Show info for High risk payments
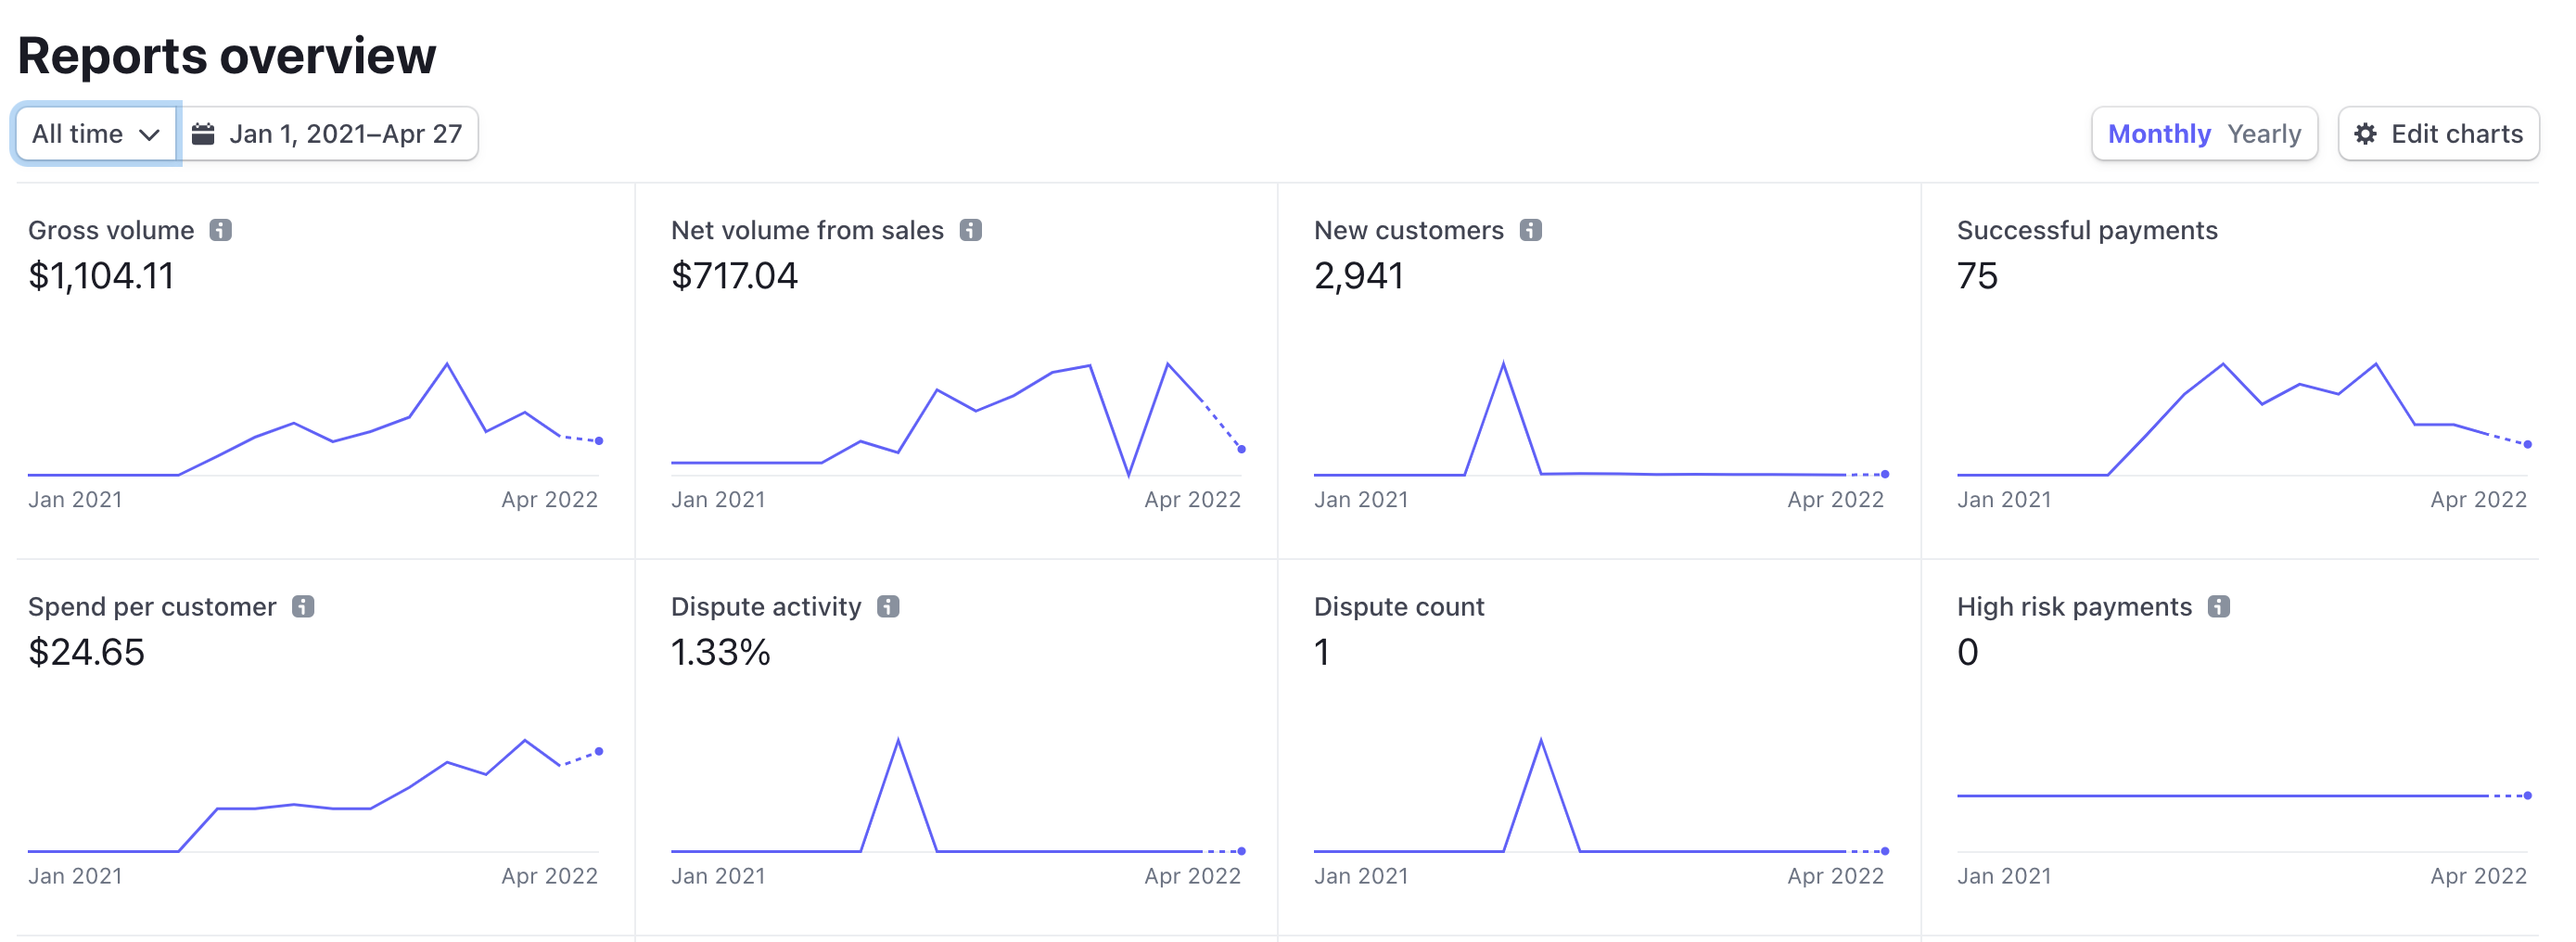This screenshot has height=942, width=2576. (x=2218, y=606)
